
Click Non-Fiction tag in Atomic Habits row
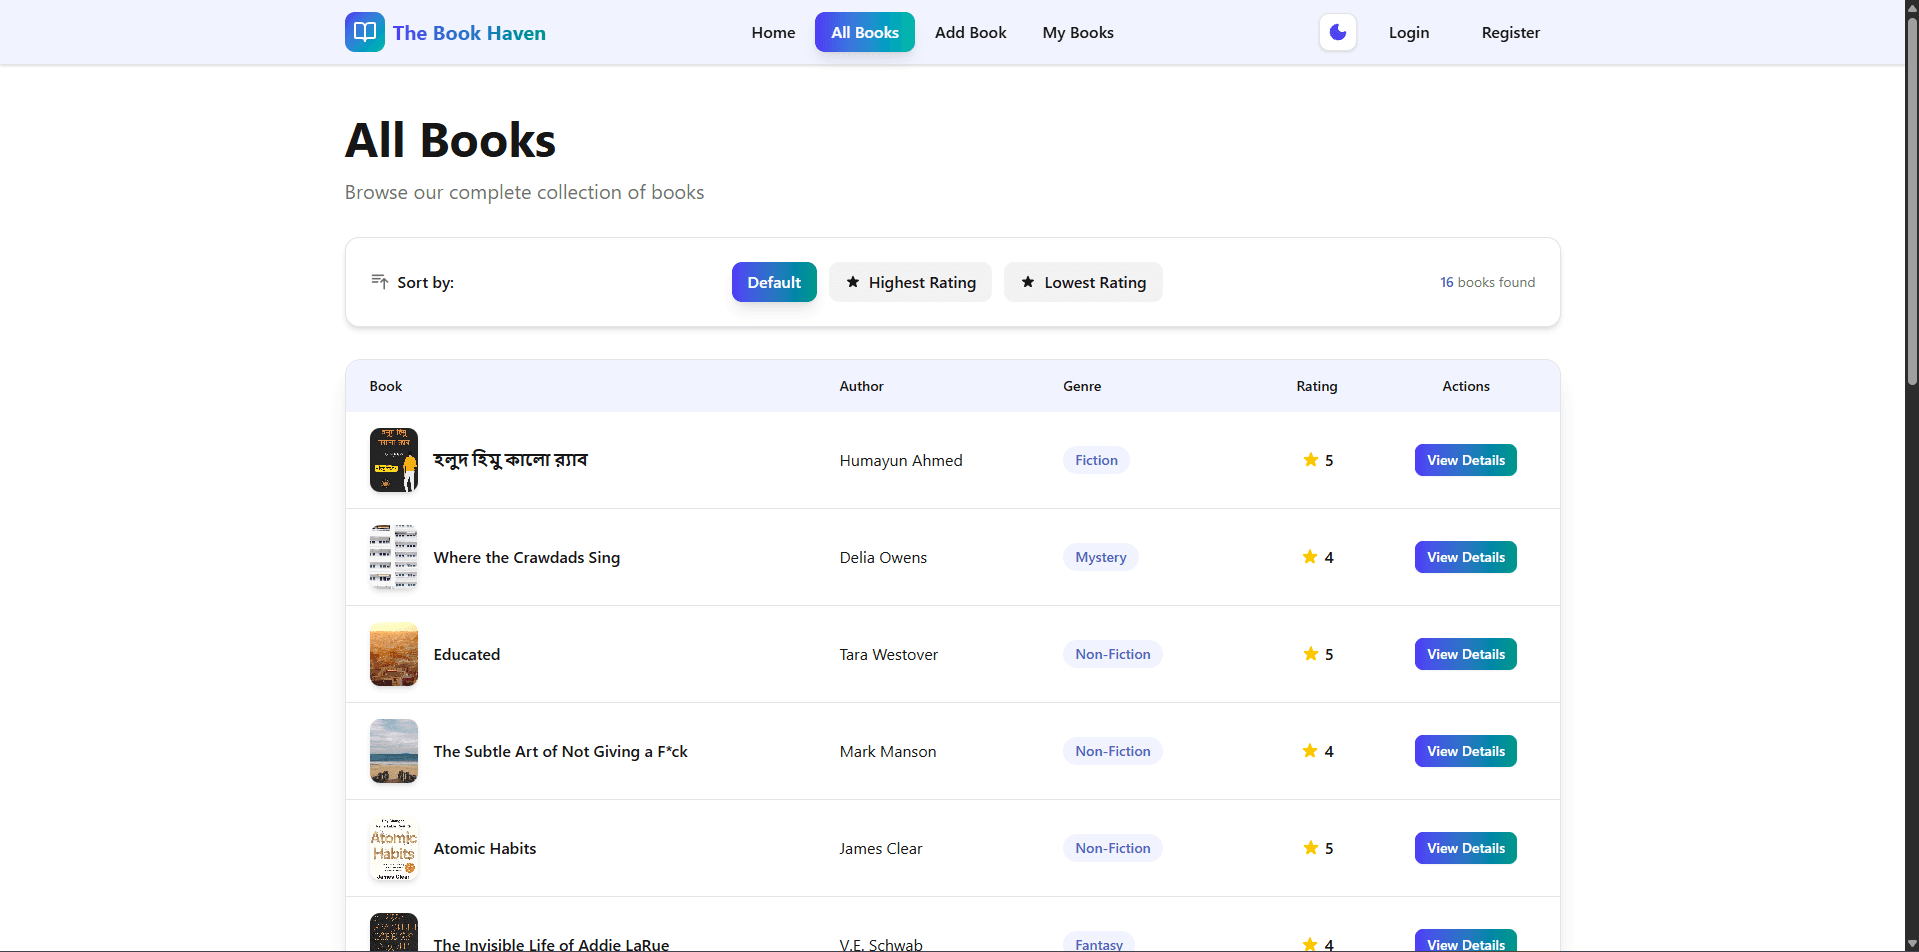click(x=1112, y=848)
